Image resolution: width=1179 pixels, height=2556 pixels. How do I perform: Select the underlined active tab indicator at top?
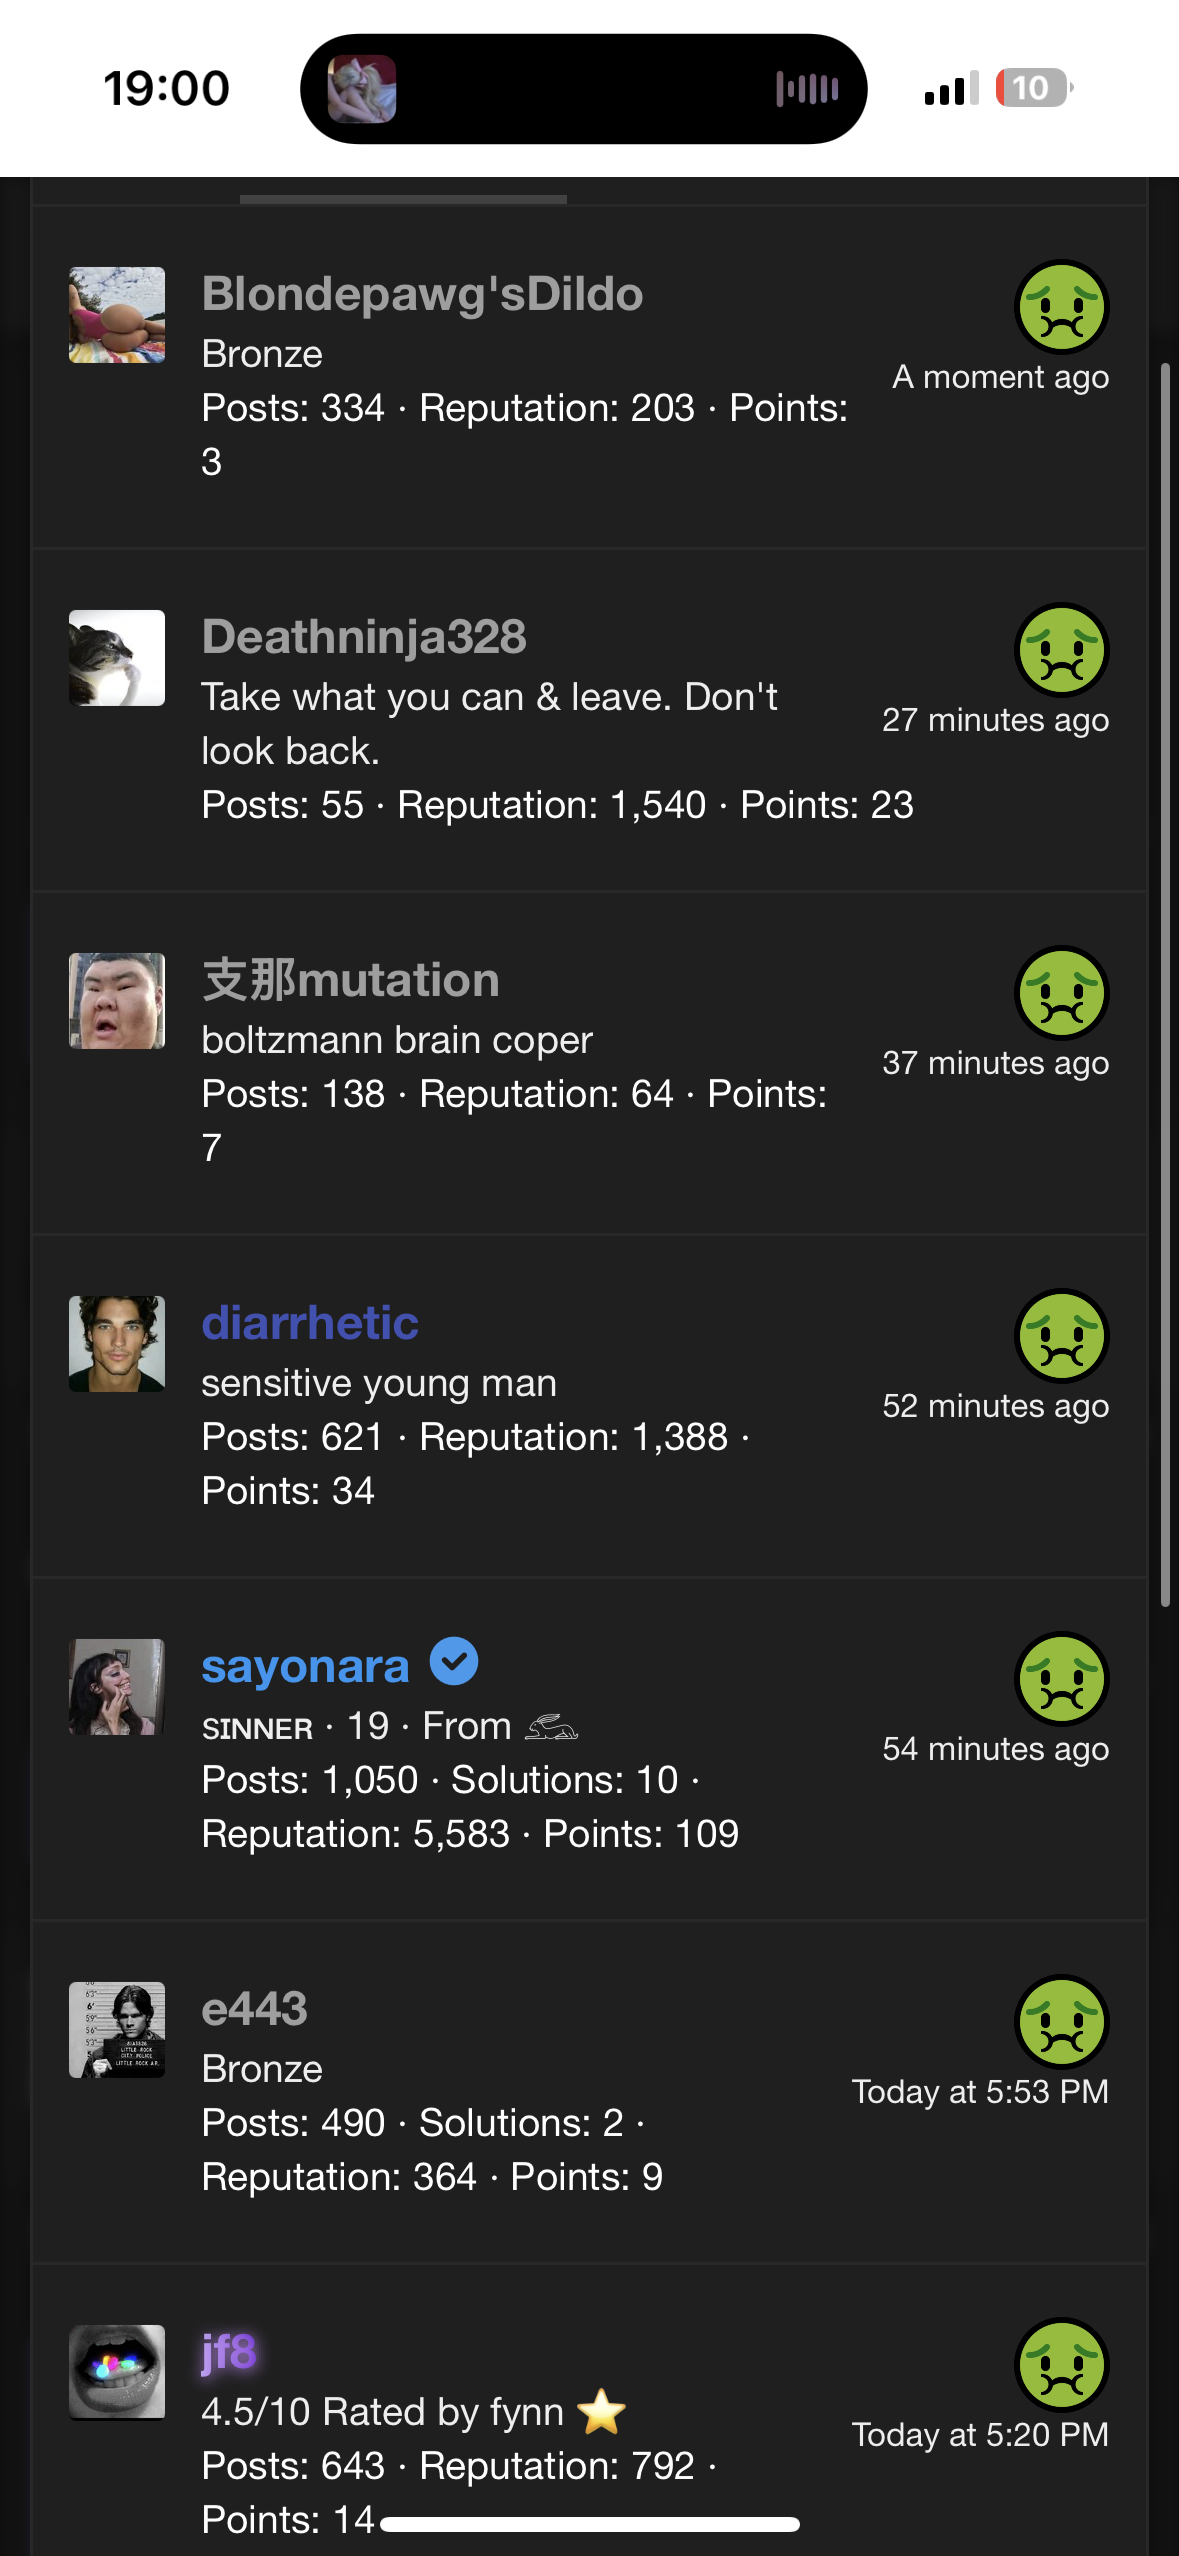[x=403, y=199]
